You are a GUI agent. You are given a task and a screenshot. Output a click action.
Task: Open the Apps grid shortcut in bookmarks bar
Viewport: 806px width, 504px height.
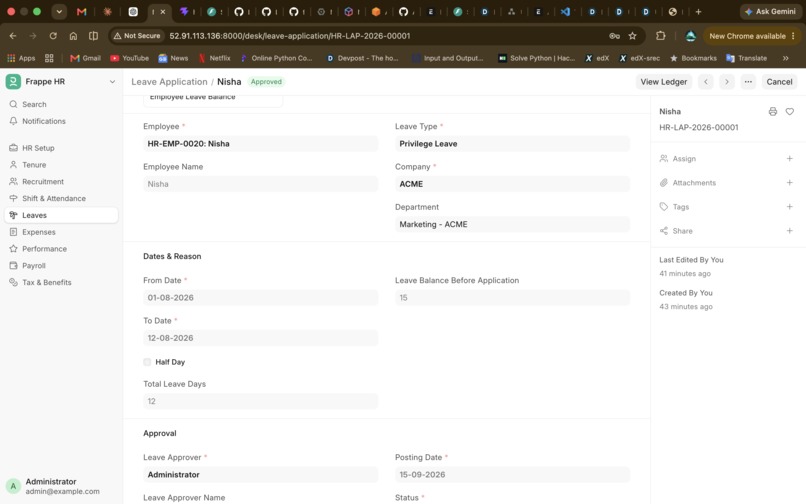click(21, 58)
